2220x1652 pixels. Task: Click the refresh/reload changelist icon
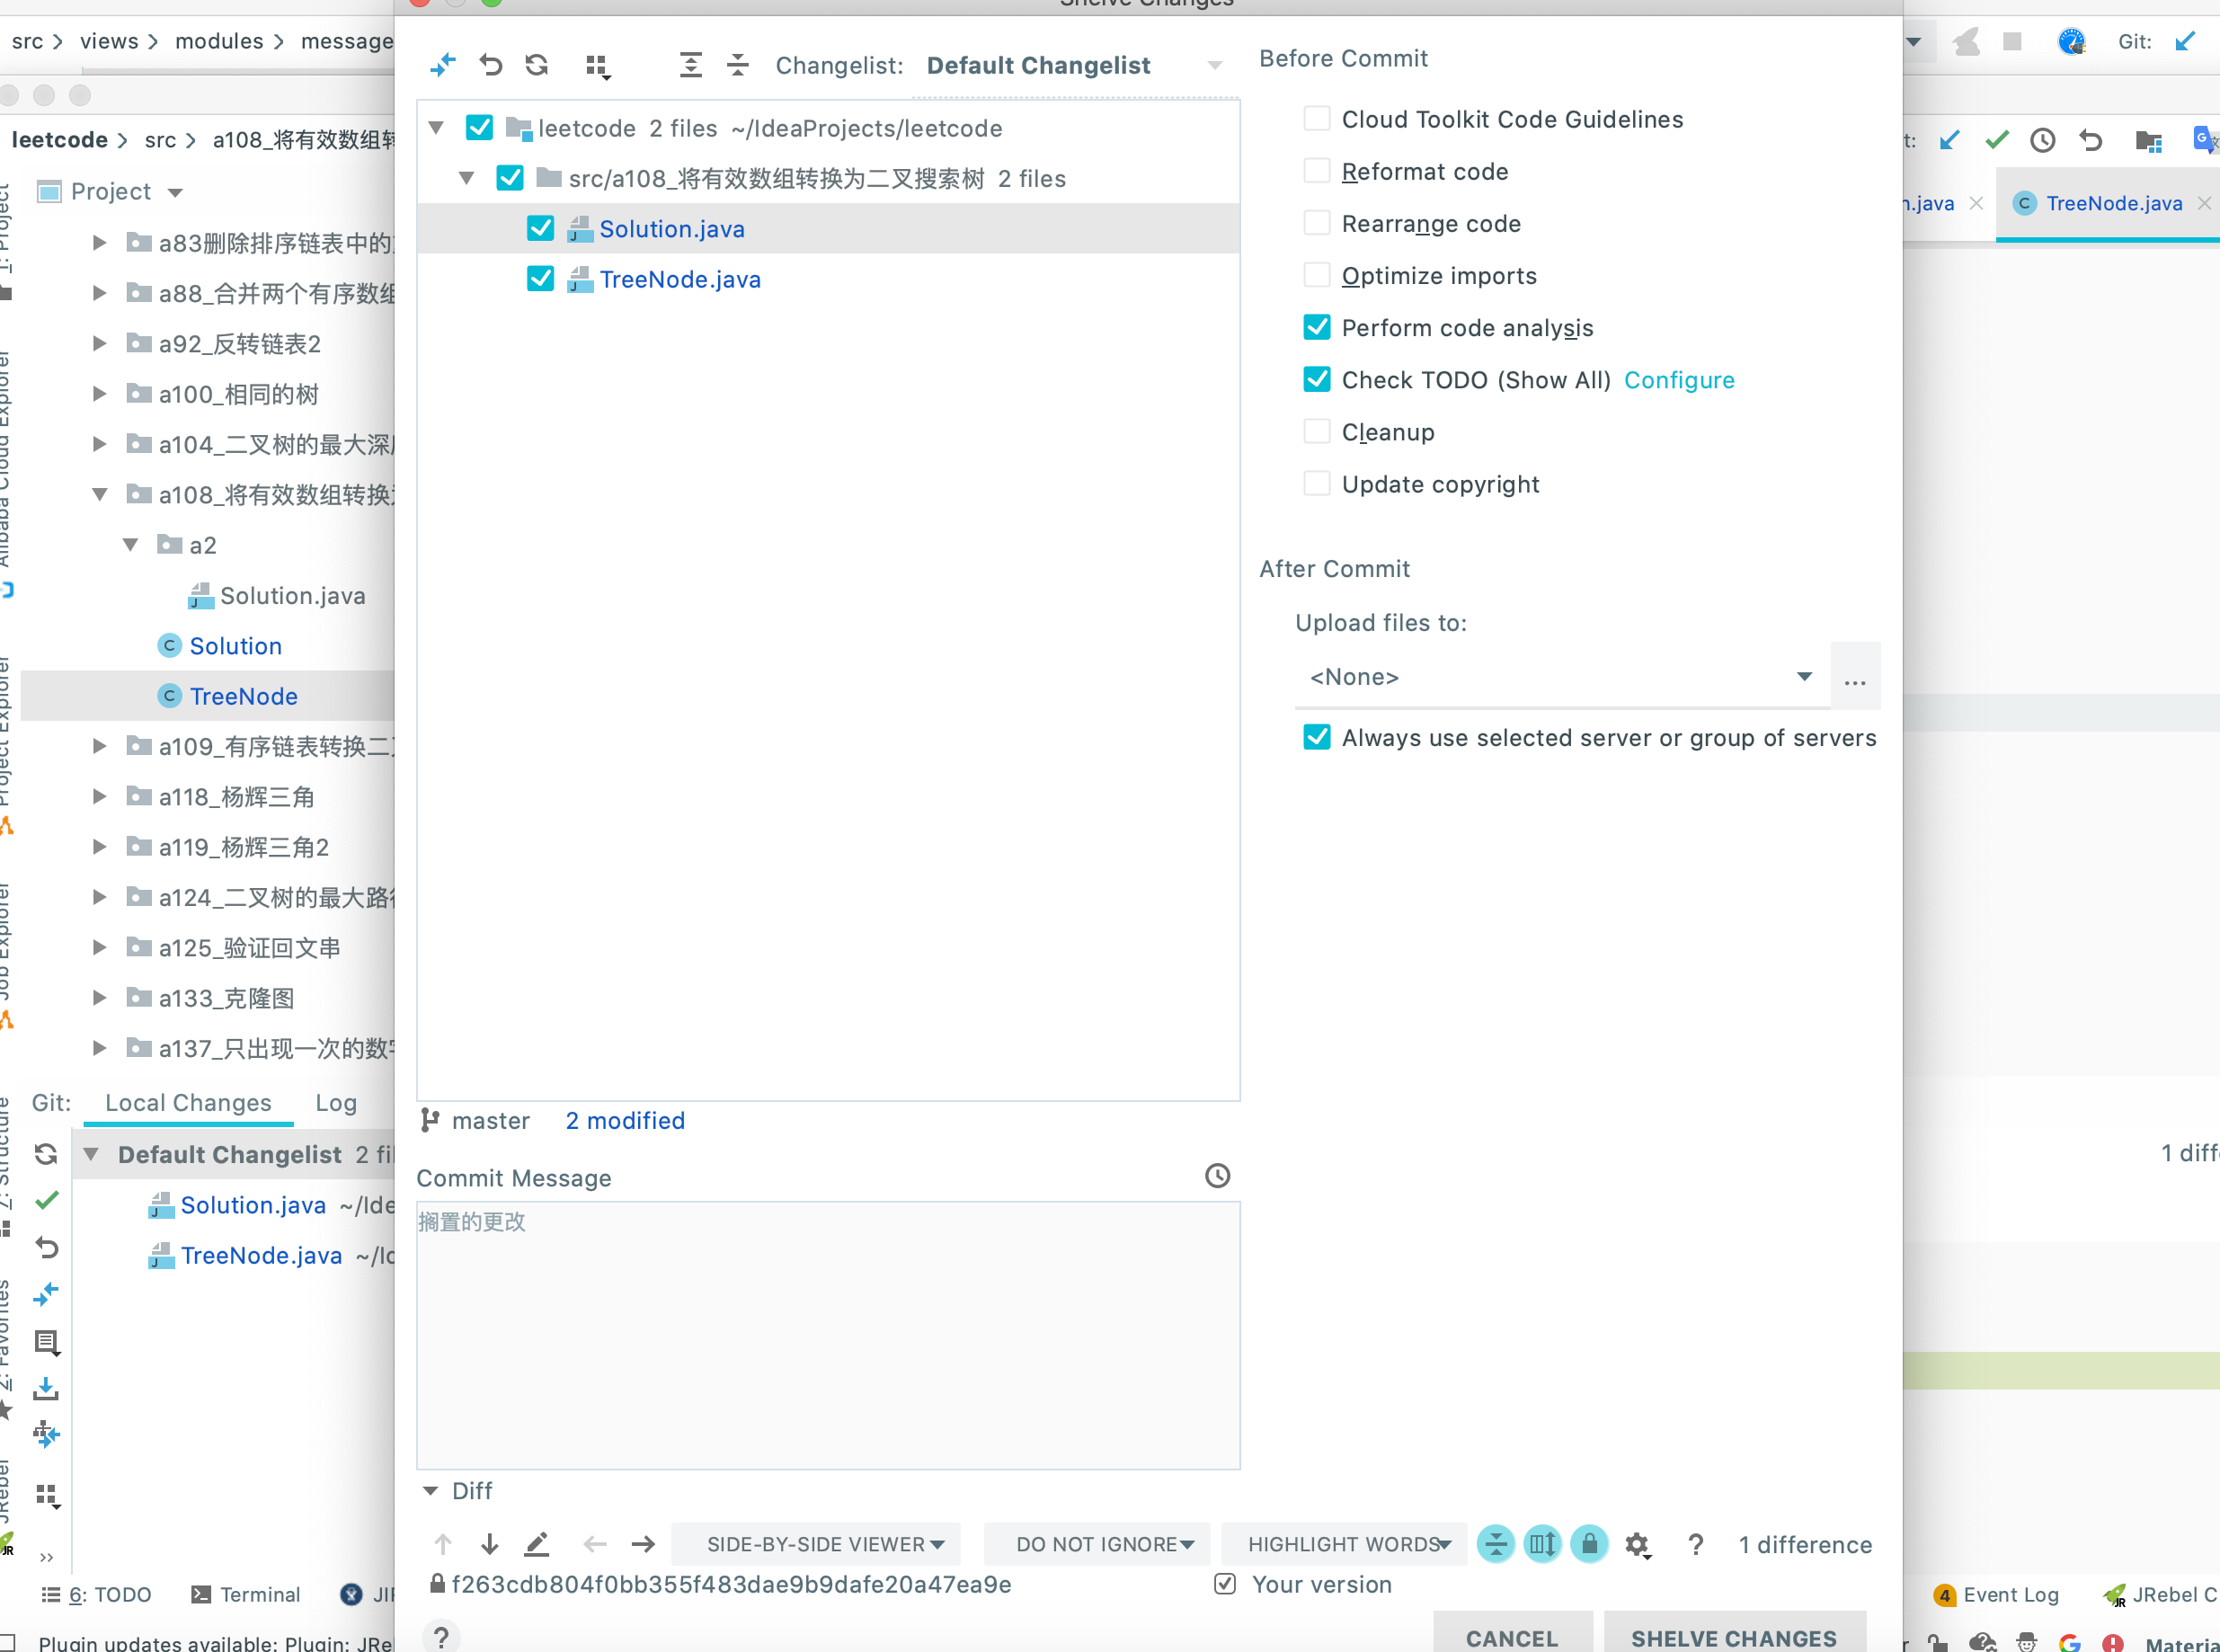coord(537,66)
